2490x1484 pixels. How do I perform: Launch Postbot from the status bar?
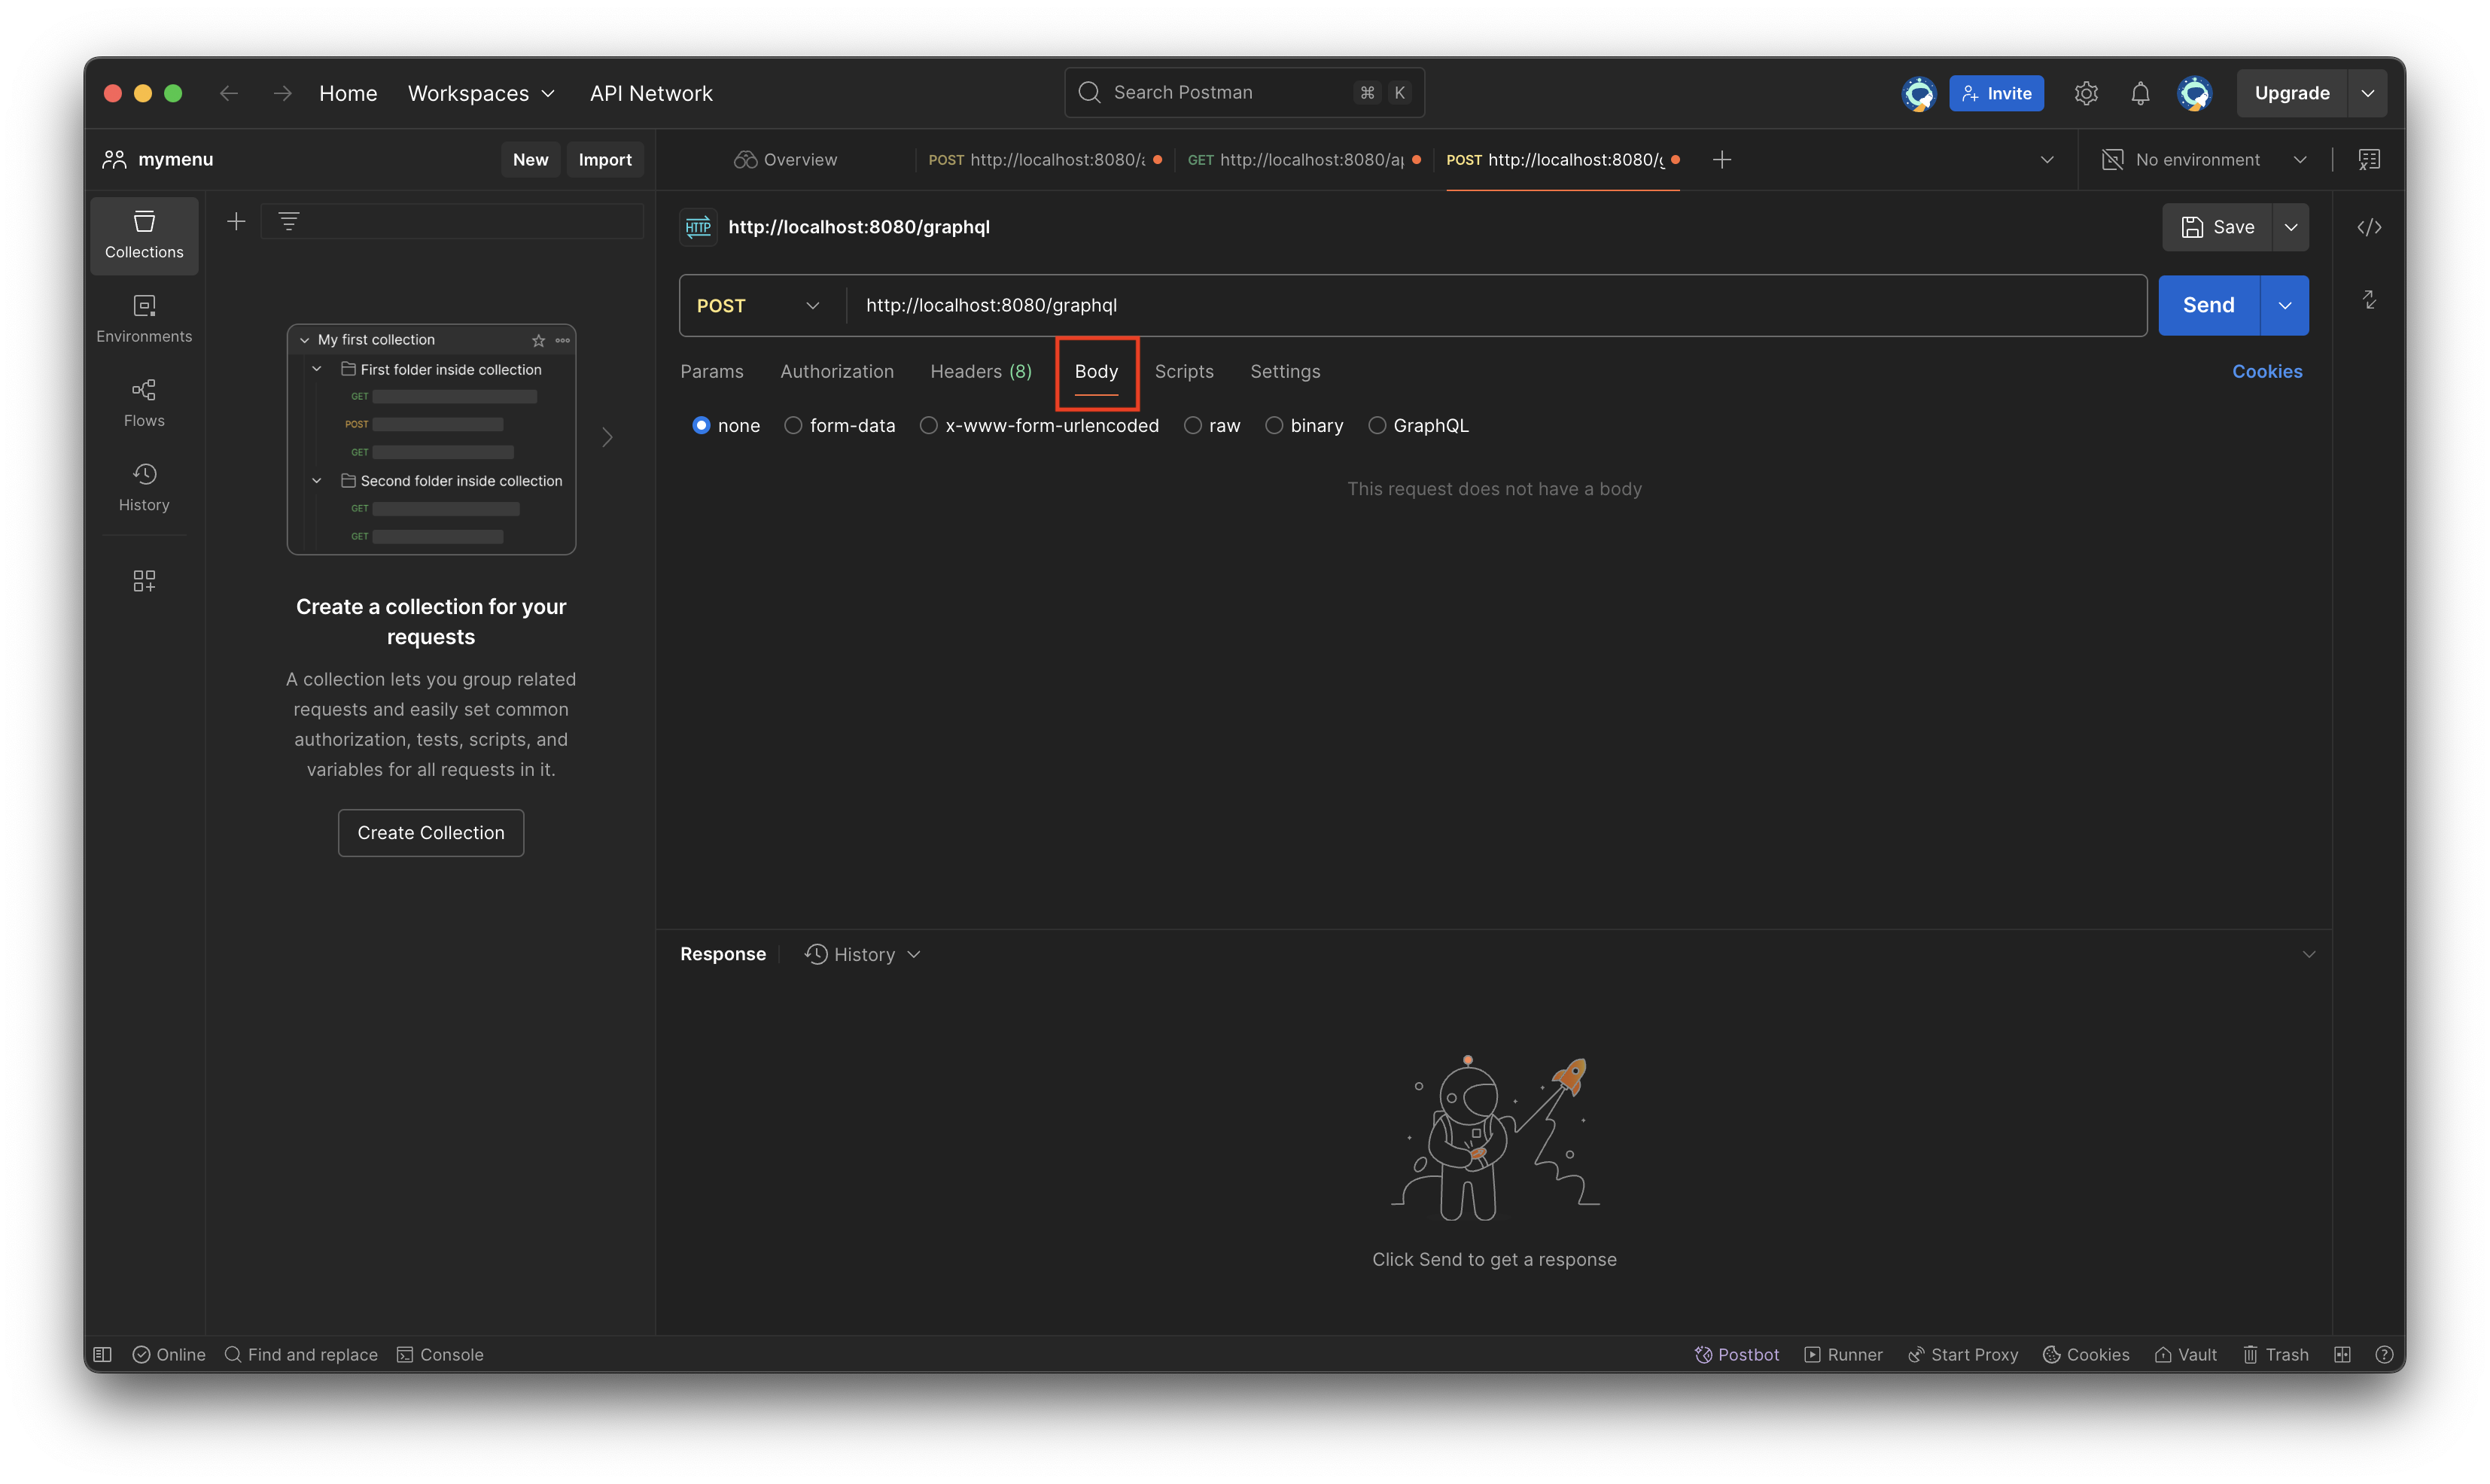1737,1354
